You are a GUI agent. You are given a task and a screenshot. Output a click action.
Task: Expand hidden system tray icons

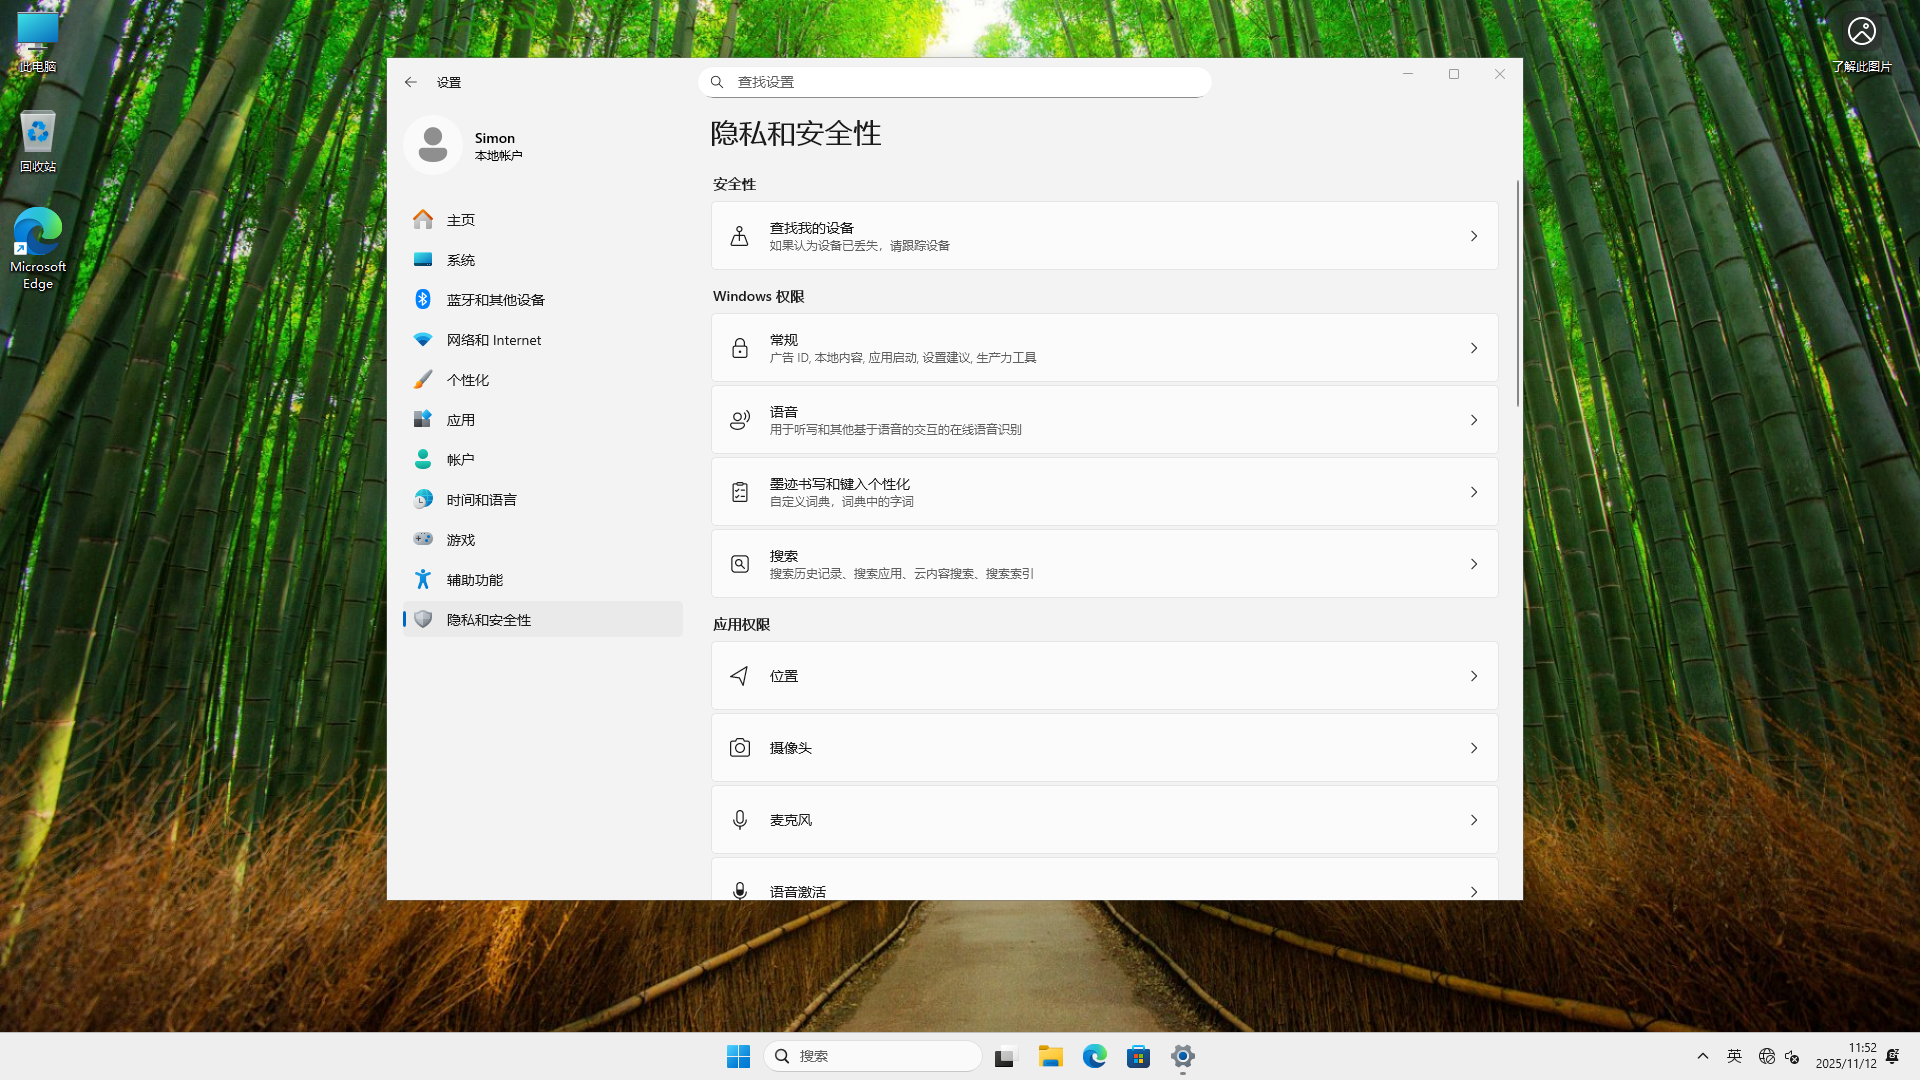(1703, 1056)
